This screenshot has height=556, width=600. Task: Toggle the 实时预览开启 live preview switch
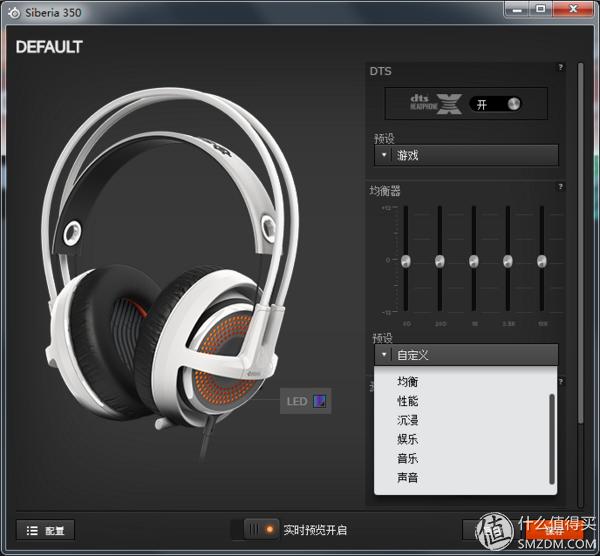[x=262, y=529]
